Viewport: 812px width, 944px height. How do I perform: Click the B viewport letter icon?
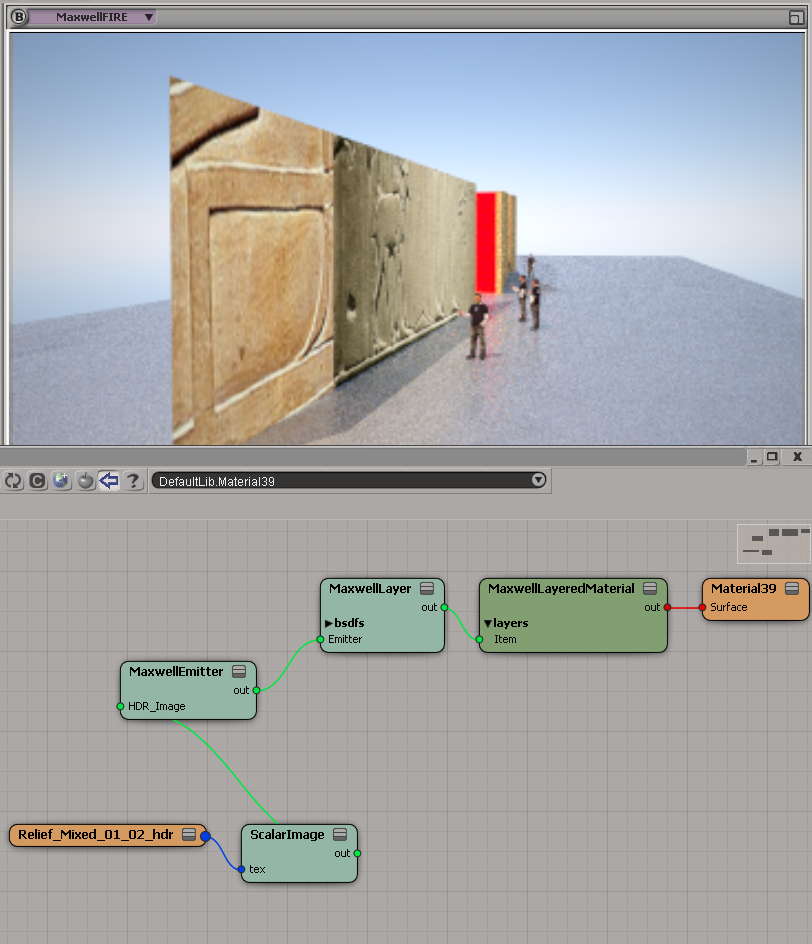click(17, 17)
